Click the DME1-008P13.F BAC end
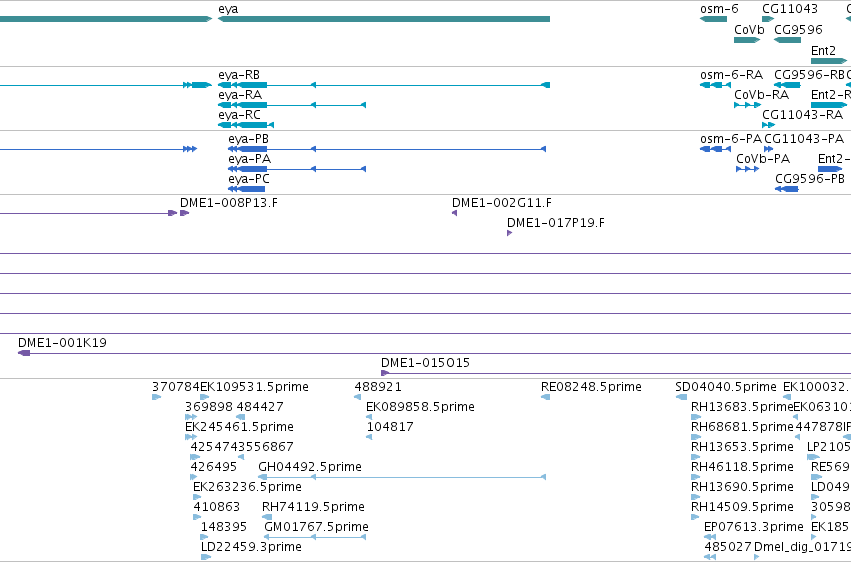Screen dimensions: 851x562 [185, 213]
